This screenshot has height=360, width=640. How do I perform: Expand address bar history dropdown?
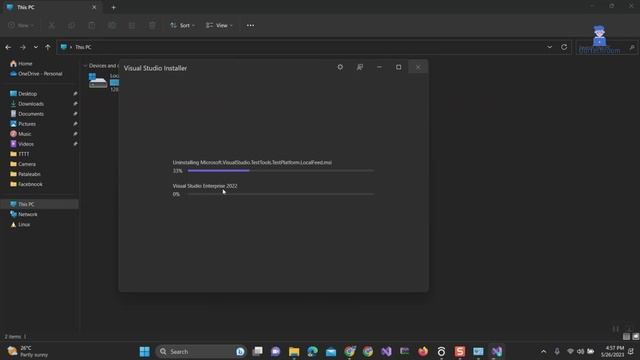tap(549, 47)
